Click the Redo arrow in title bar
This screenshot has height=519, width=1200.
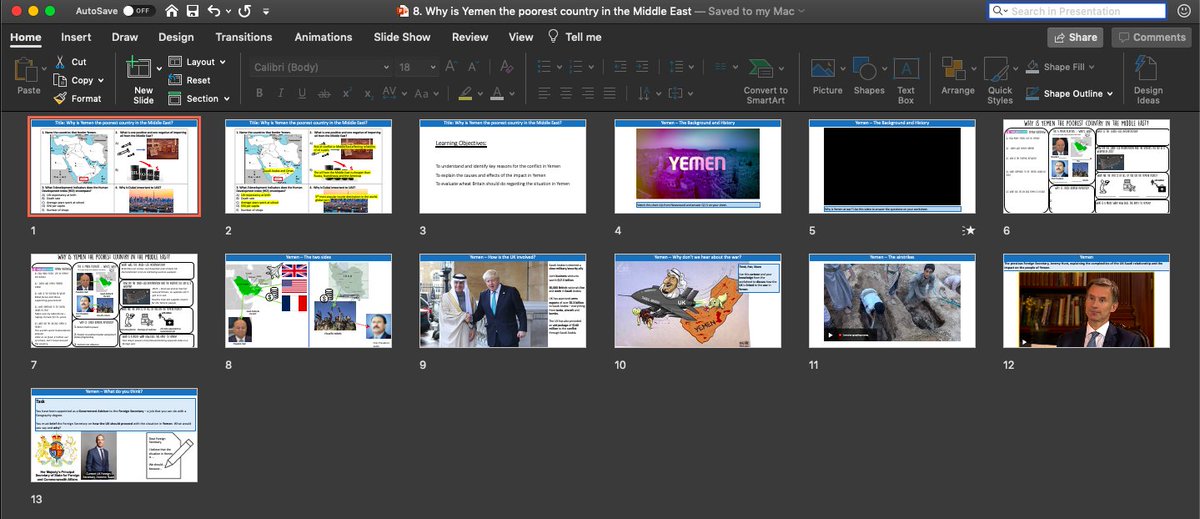(x=246, y=10)
